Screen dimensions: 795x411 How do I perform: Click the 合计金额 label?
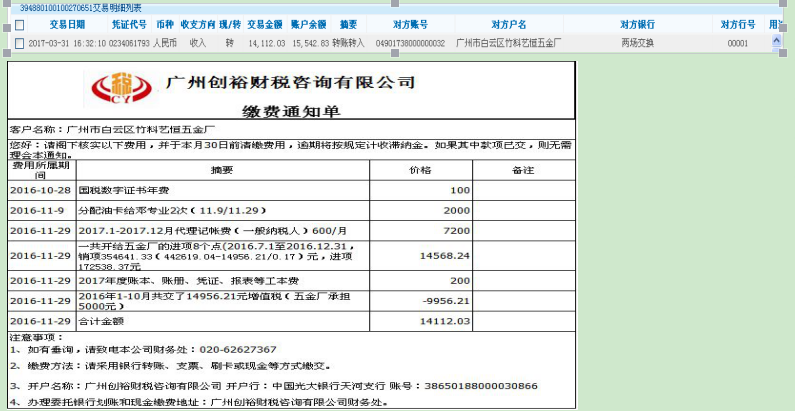(101, 321)
